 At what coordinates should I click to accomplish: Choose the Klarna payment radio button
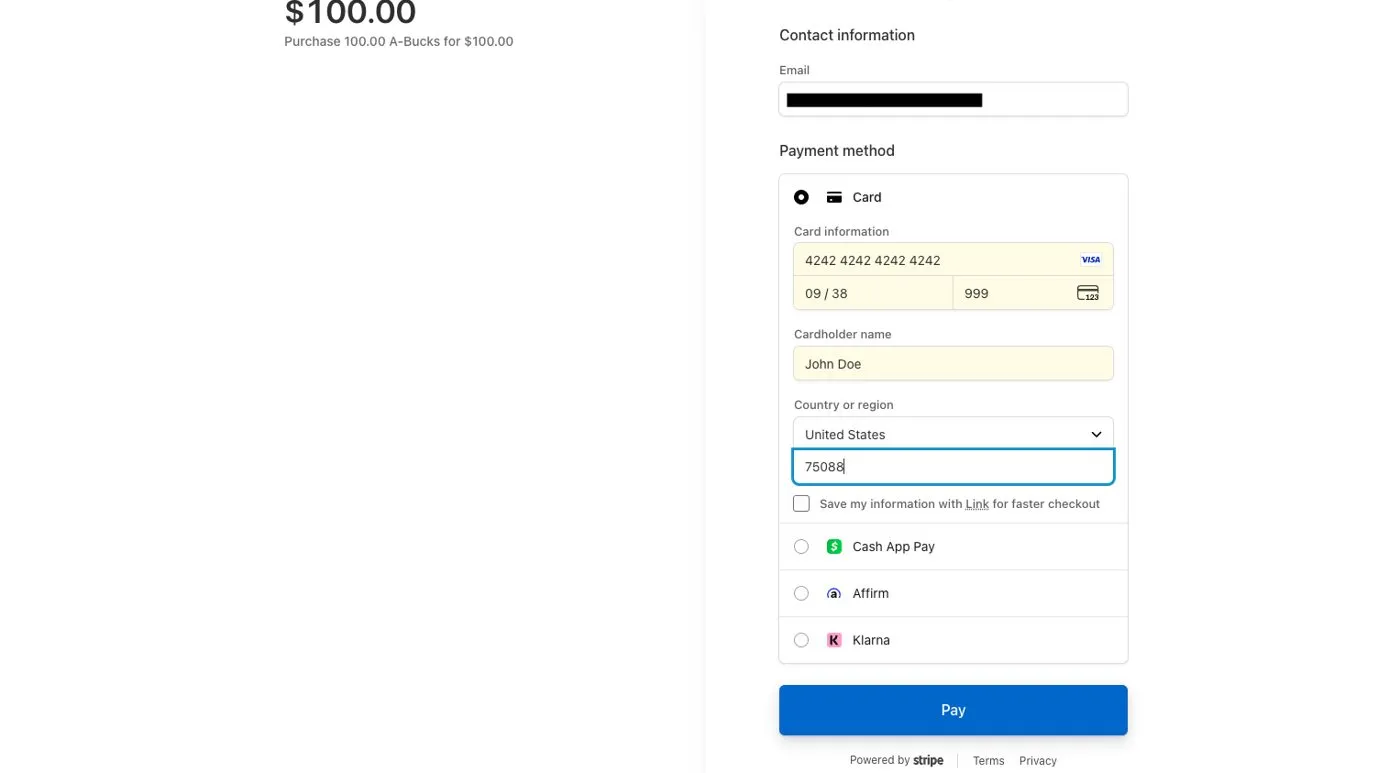[x=801, y=640]
